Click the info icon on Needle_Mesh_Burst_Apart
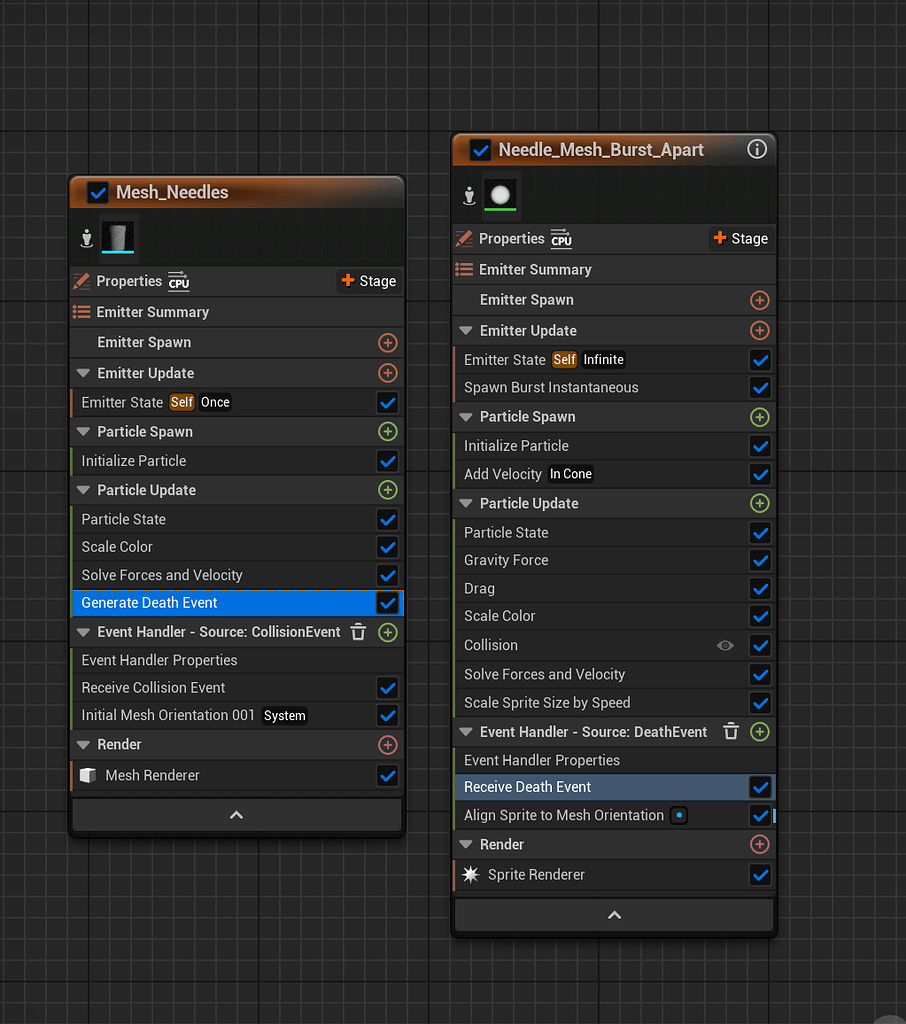 tap(757, 150)
